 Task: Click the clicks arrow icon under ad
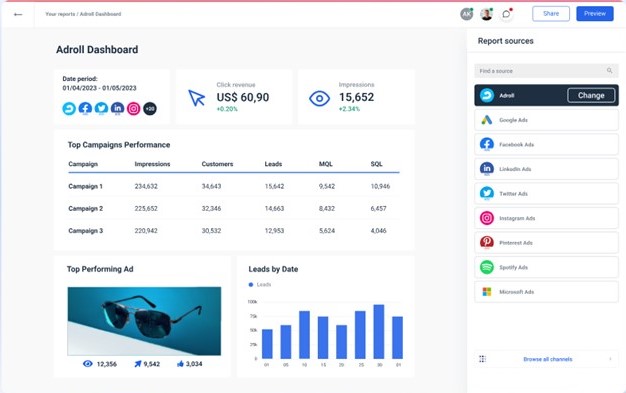[x=138, y=364]
